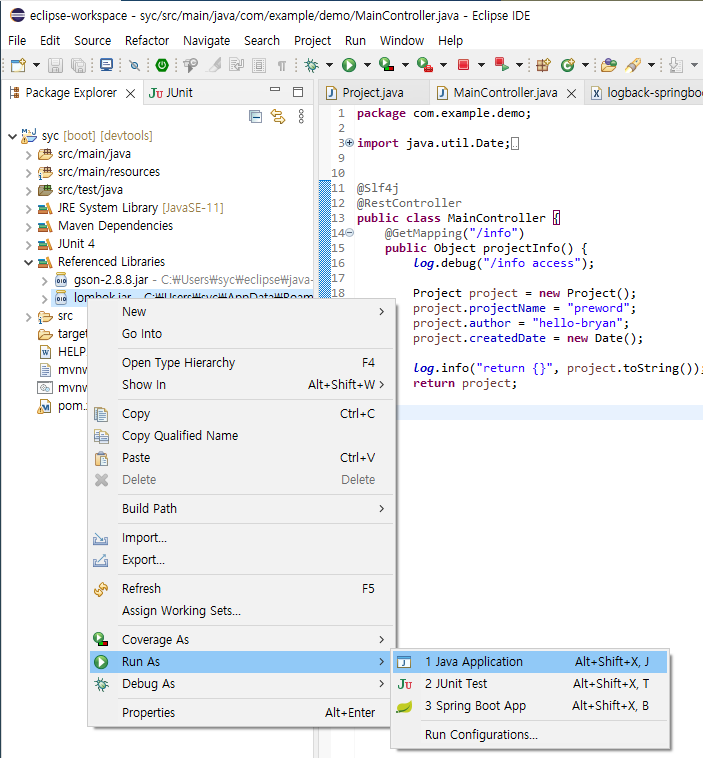This screenshot has height=758, width=703.
Task: Click the Search flashlight toolbar icon
Action: 633,65
